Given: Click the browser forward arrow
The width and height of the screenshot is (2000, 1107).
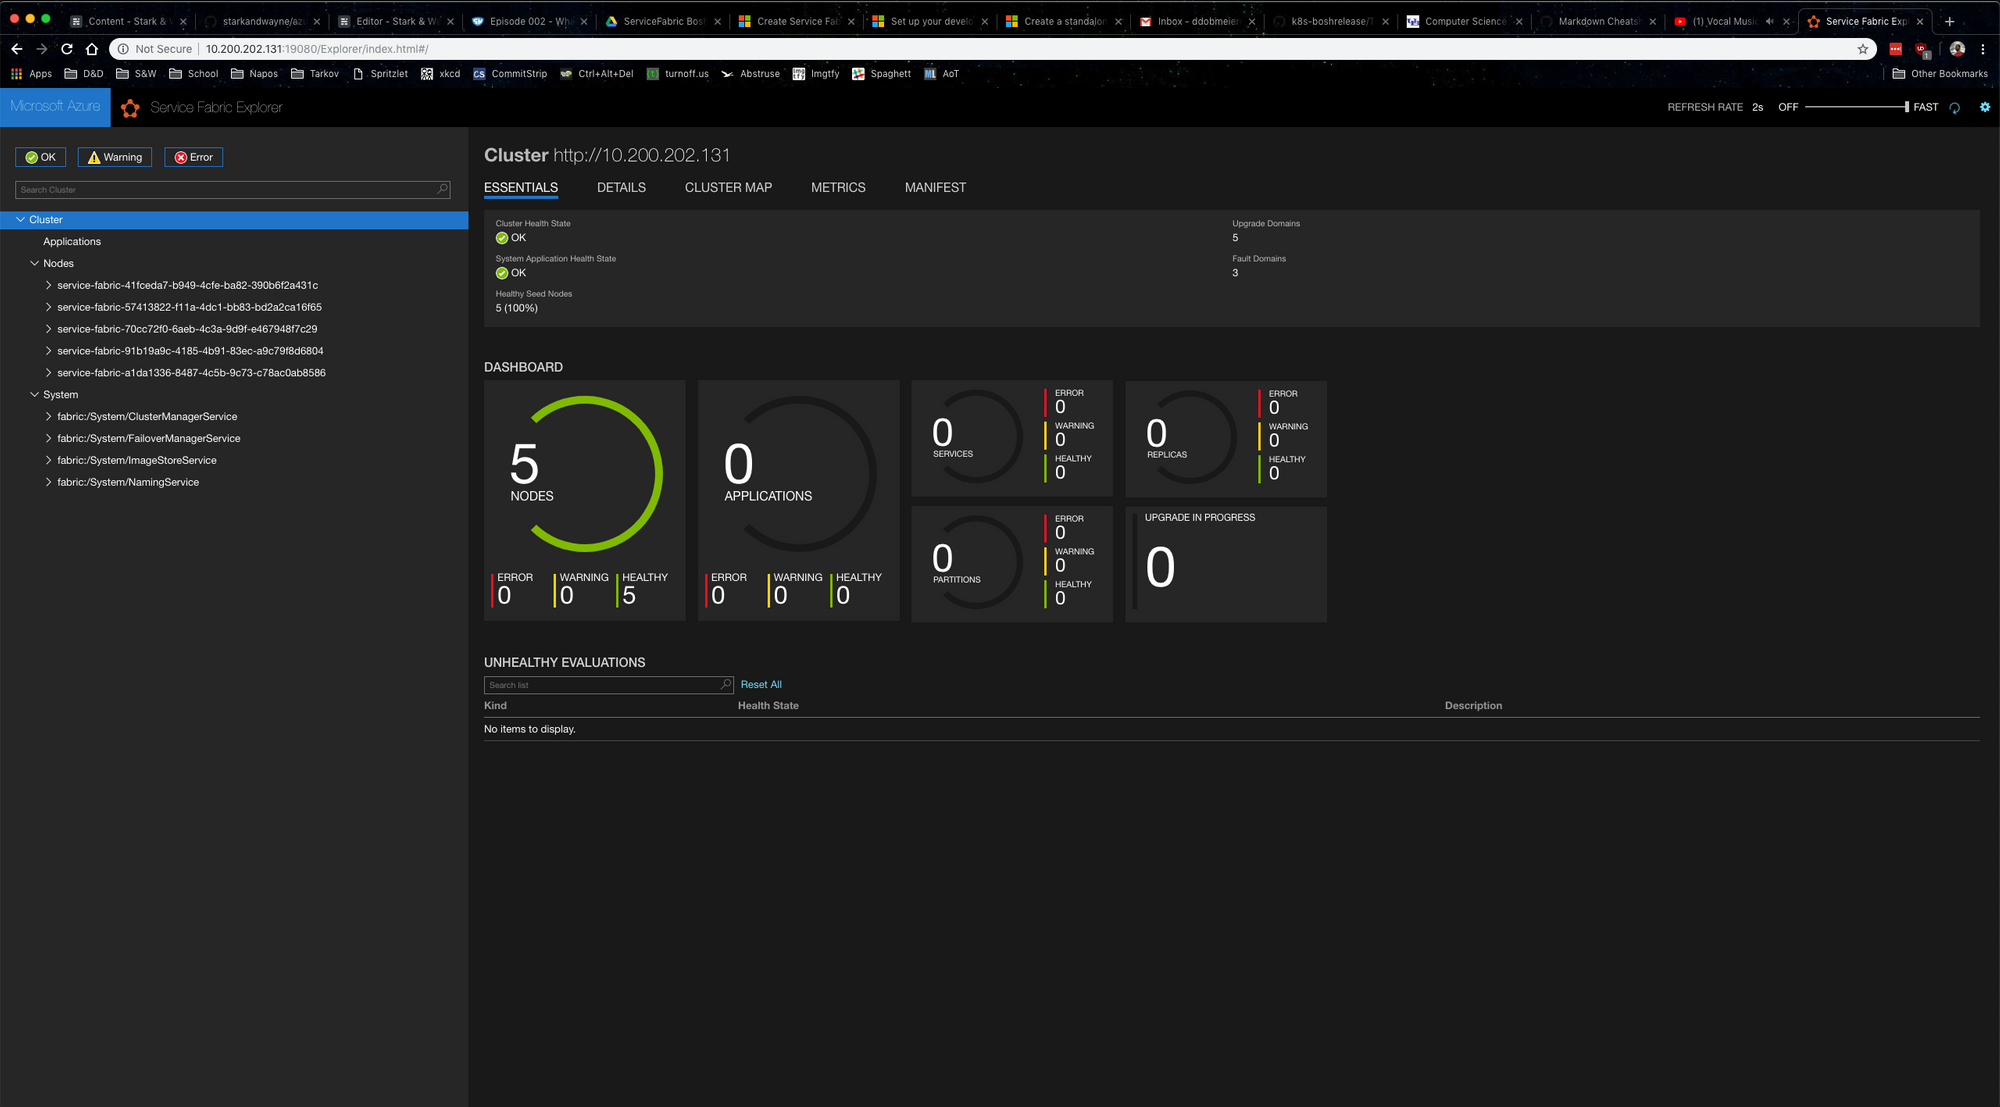Looking at the screenshot, I should coord(42,49).
